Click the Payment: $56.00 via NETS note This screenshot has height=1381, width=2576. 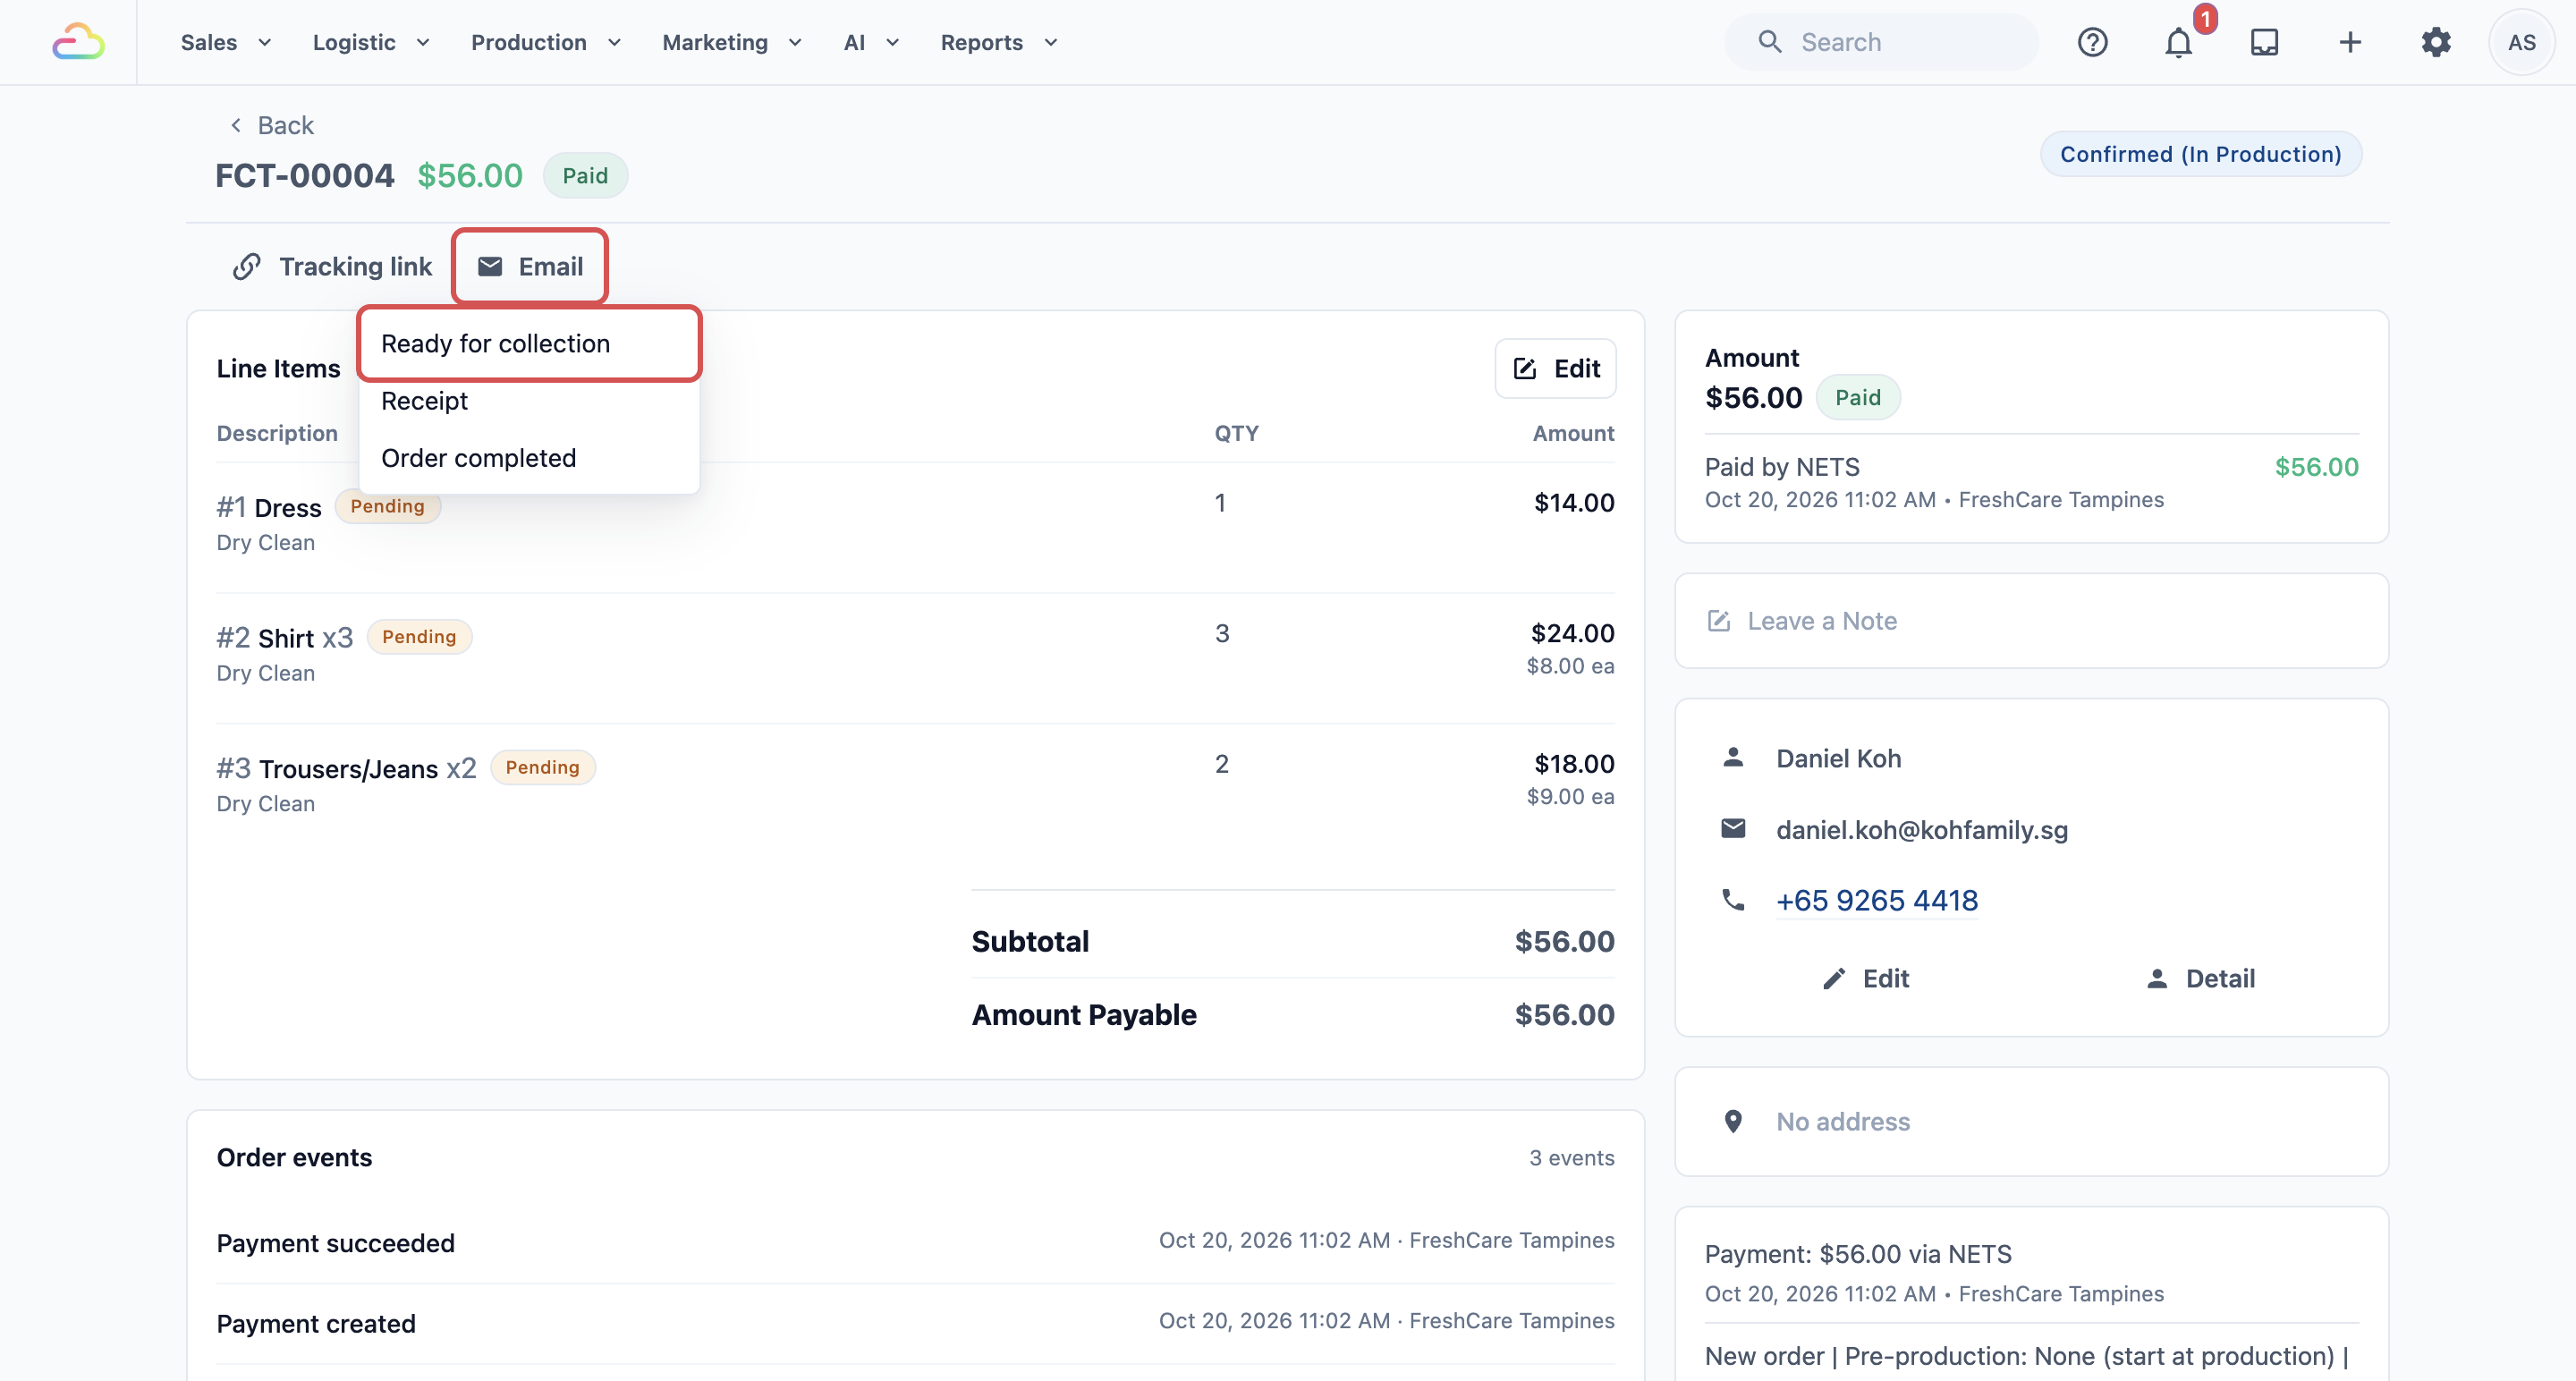click(1857, 1254)
